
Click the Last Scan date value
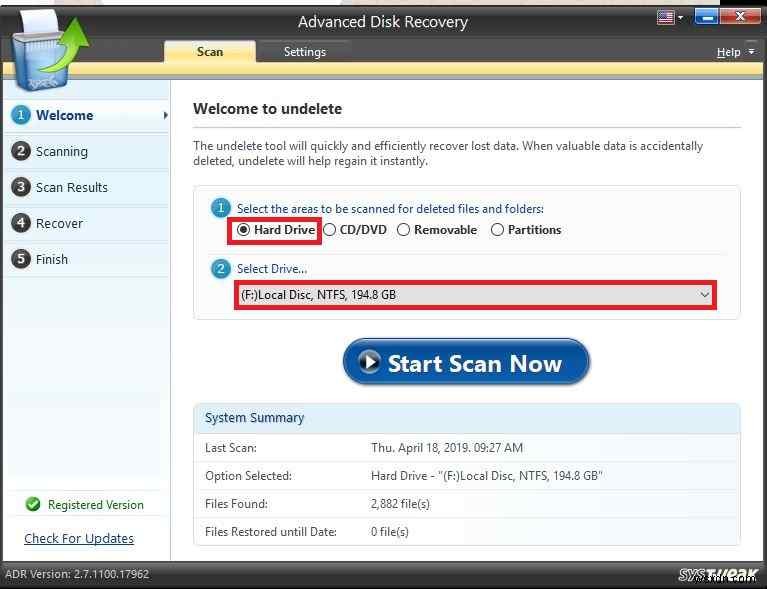click(x=447, y=448)
